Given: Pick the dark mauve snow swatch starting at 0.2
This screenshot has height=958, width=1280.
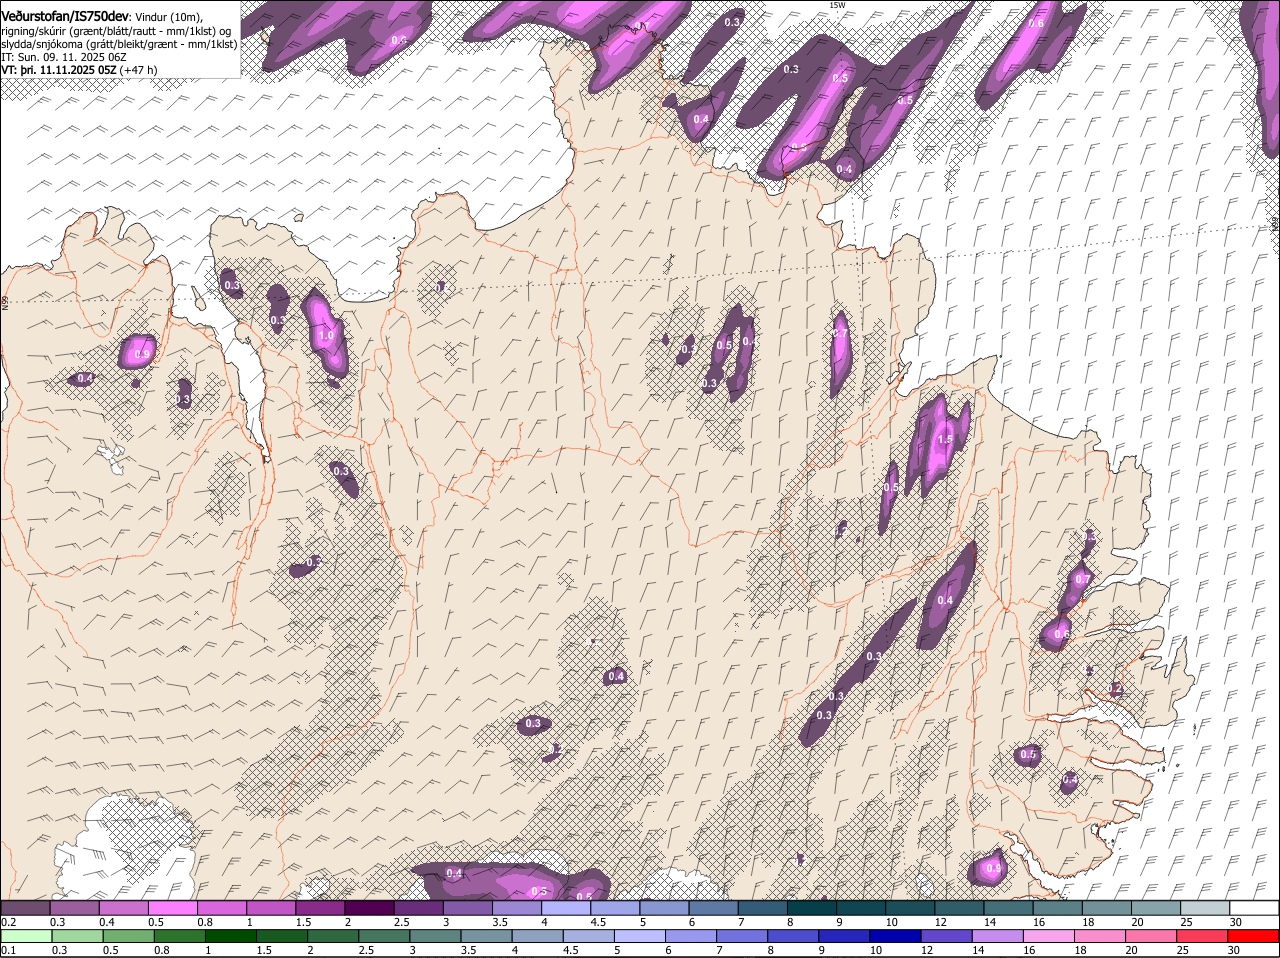Looking at the screenshot, I should click(25, 907).
